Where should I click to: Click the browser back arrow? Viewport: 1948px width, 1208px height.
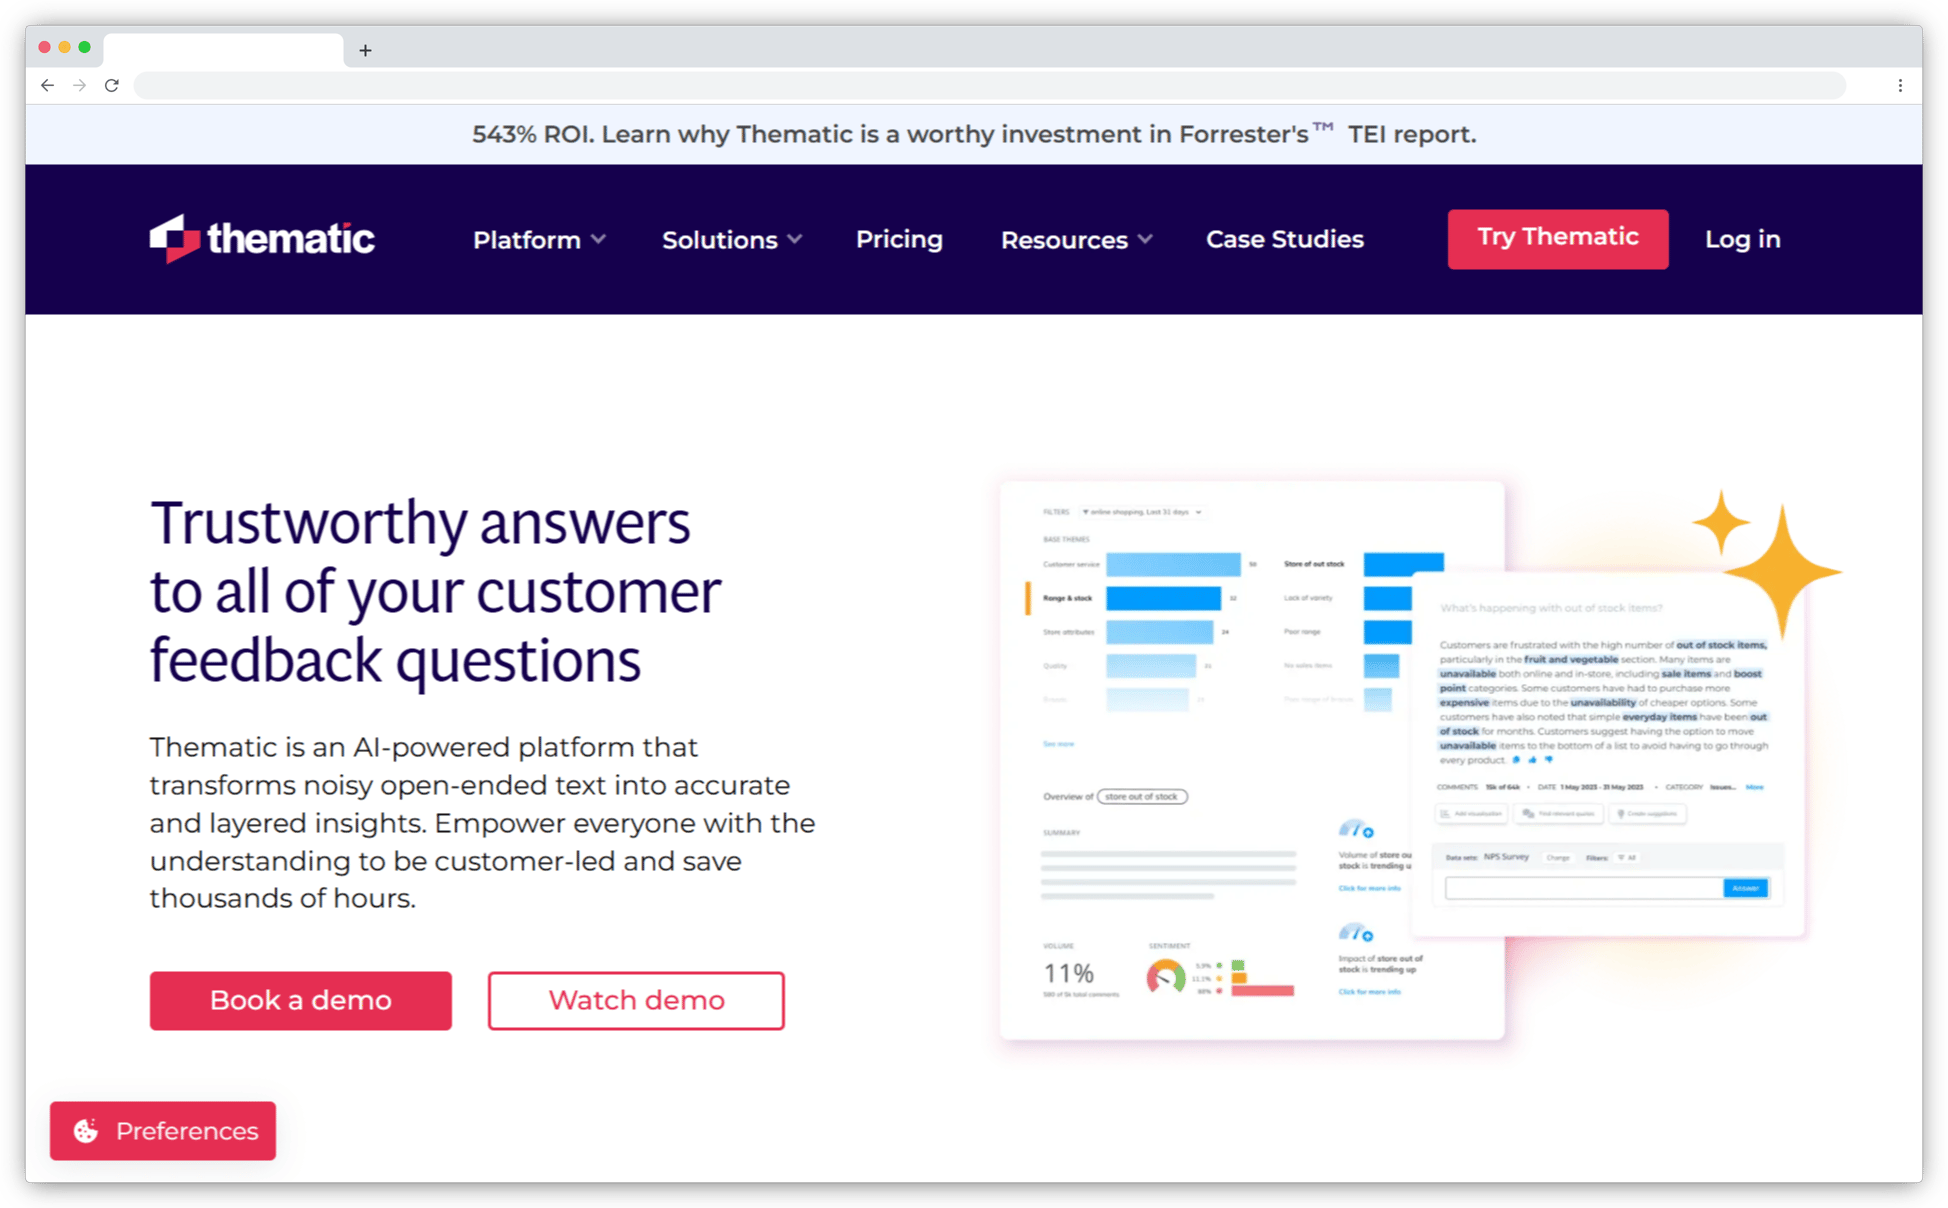(x=47, y=85)
